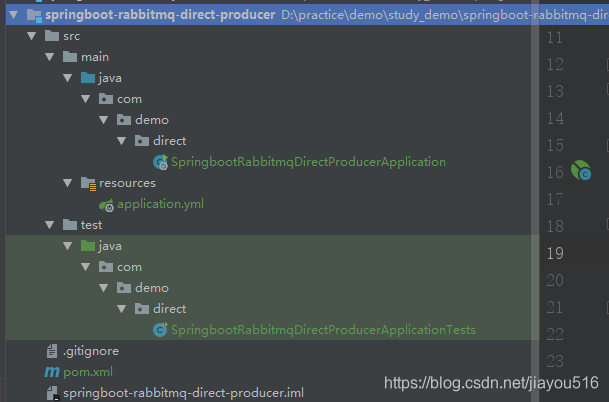Click the blue java sources root icon
This screenshot has height=402, width=609.
point(88,78)
